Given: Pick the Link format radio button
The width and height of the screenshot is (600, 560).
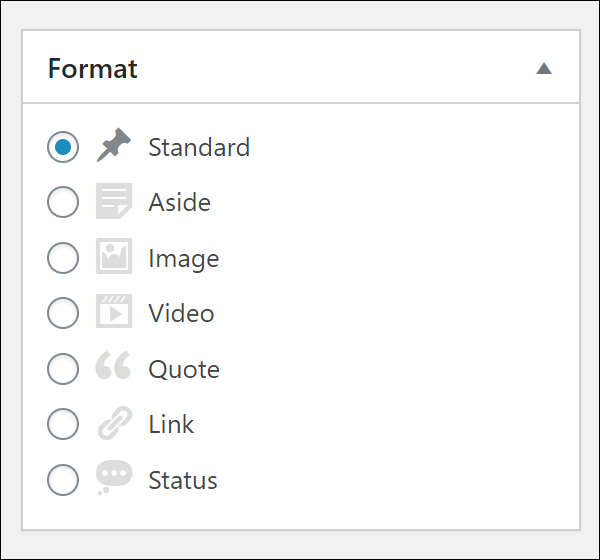Looking at the screenshot, I should coord(63,424).
